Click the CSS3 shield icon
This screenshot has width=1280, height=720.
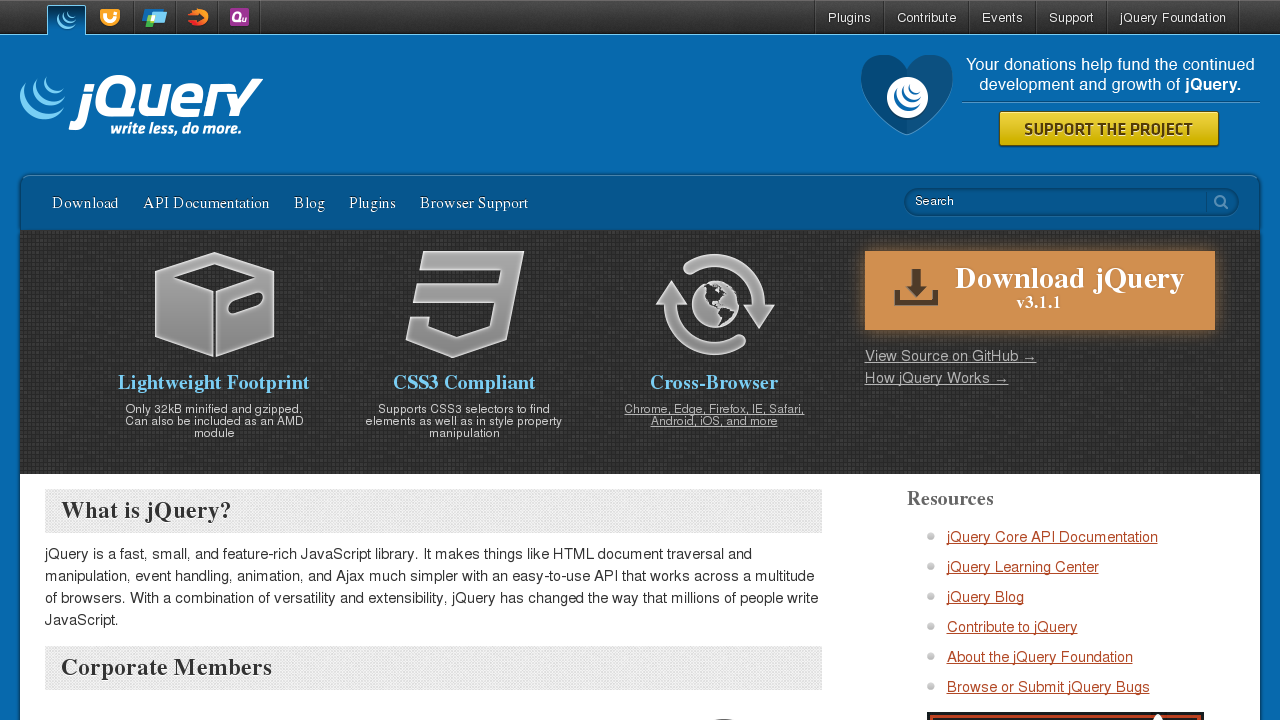(464, 304)
